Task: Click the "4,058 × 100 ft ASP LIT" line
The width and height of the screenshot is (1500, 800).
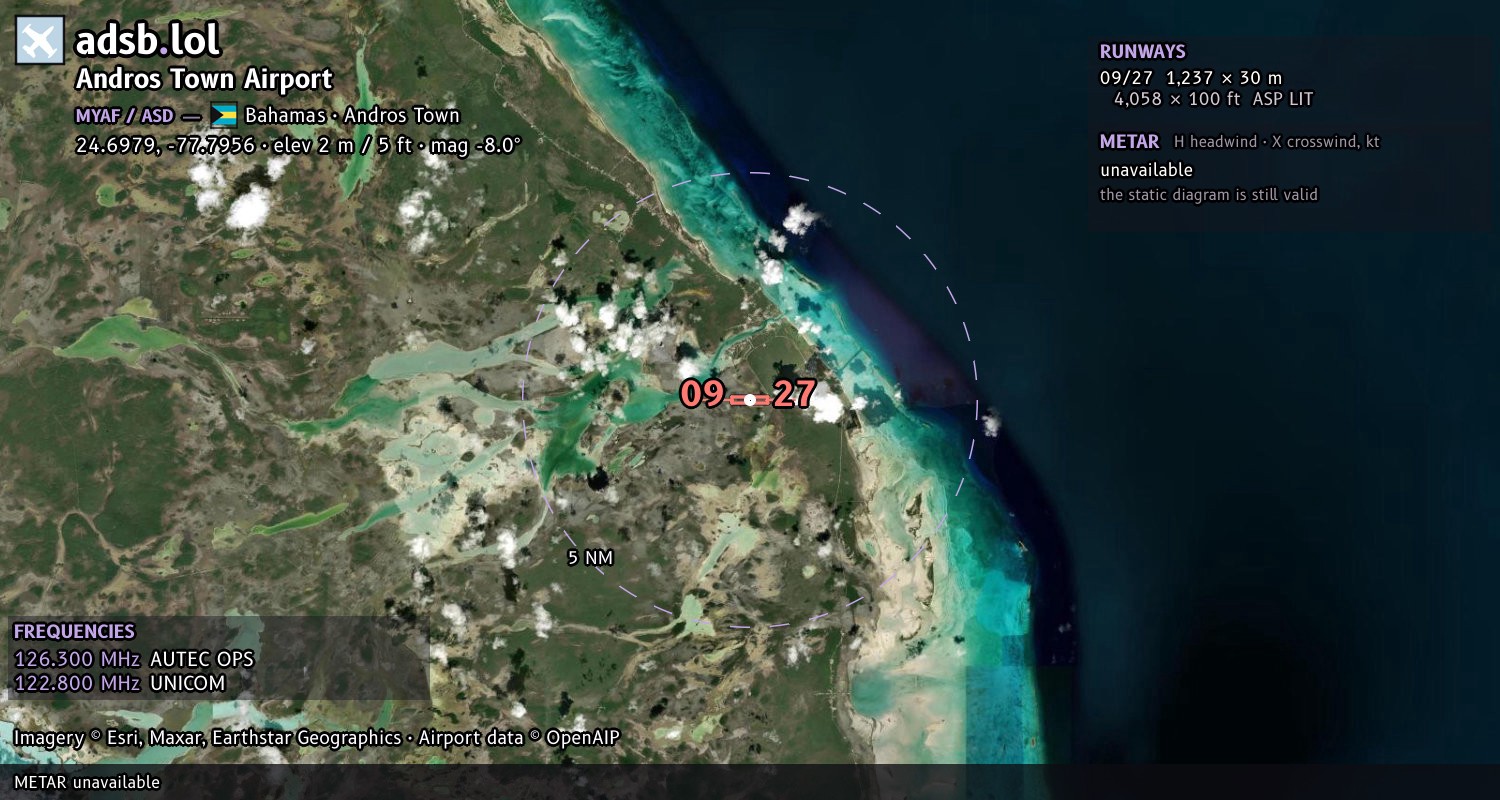Action: click(x=1213, y=99)
